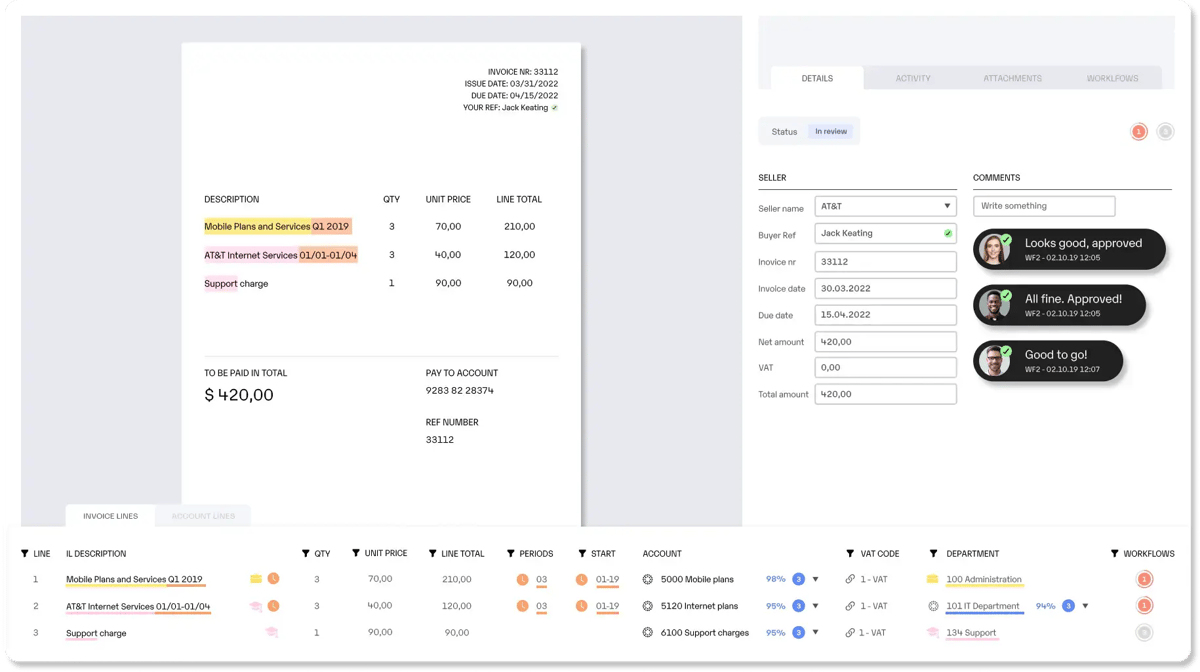Click the clock icon next to Mobile Plans description

click(x=273, y=579)
